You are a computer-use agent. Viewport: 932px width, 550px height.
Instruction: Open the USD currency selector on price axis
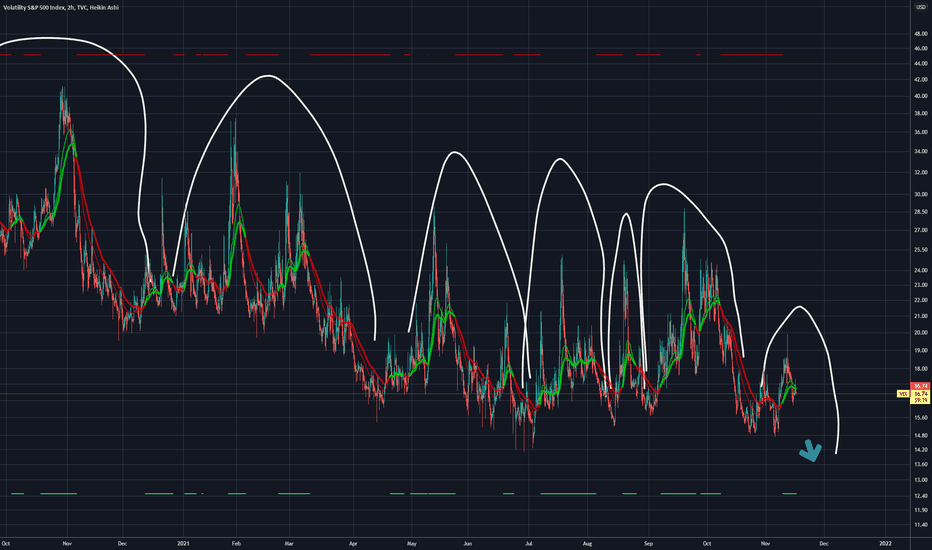921,7
